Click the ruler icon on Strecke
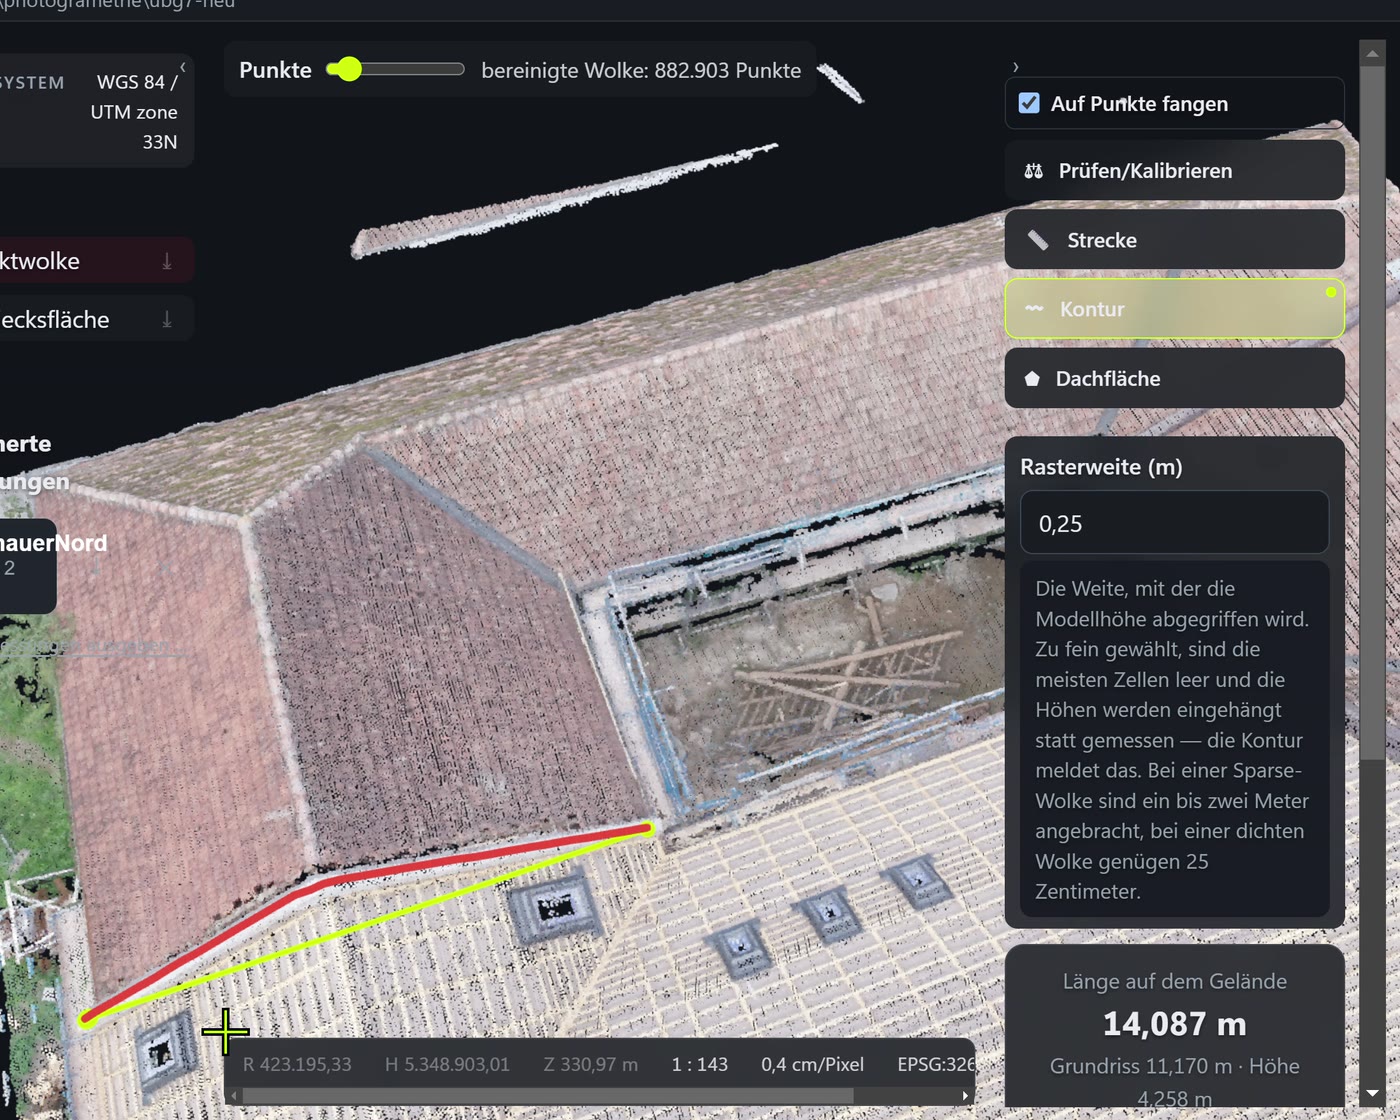1400x1120 pixels. pyautogui.click(x=1038, y=240)
